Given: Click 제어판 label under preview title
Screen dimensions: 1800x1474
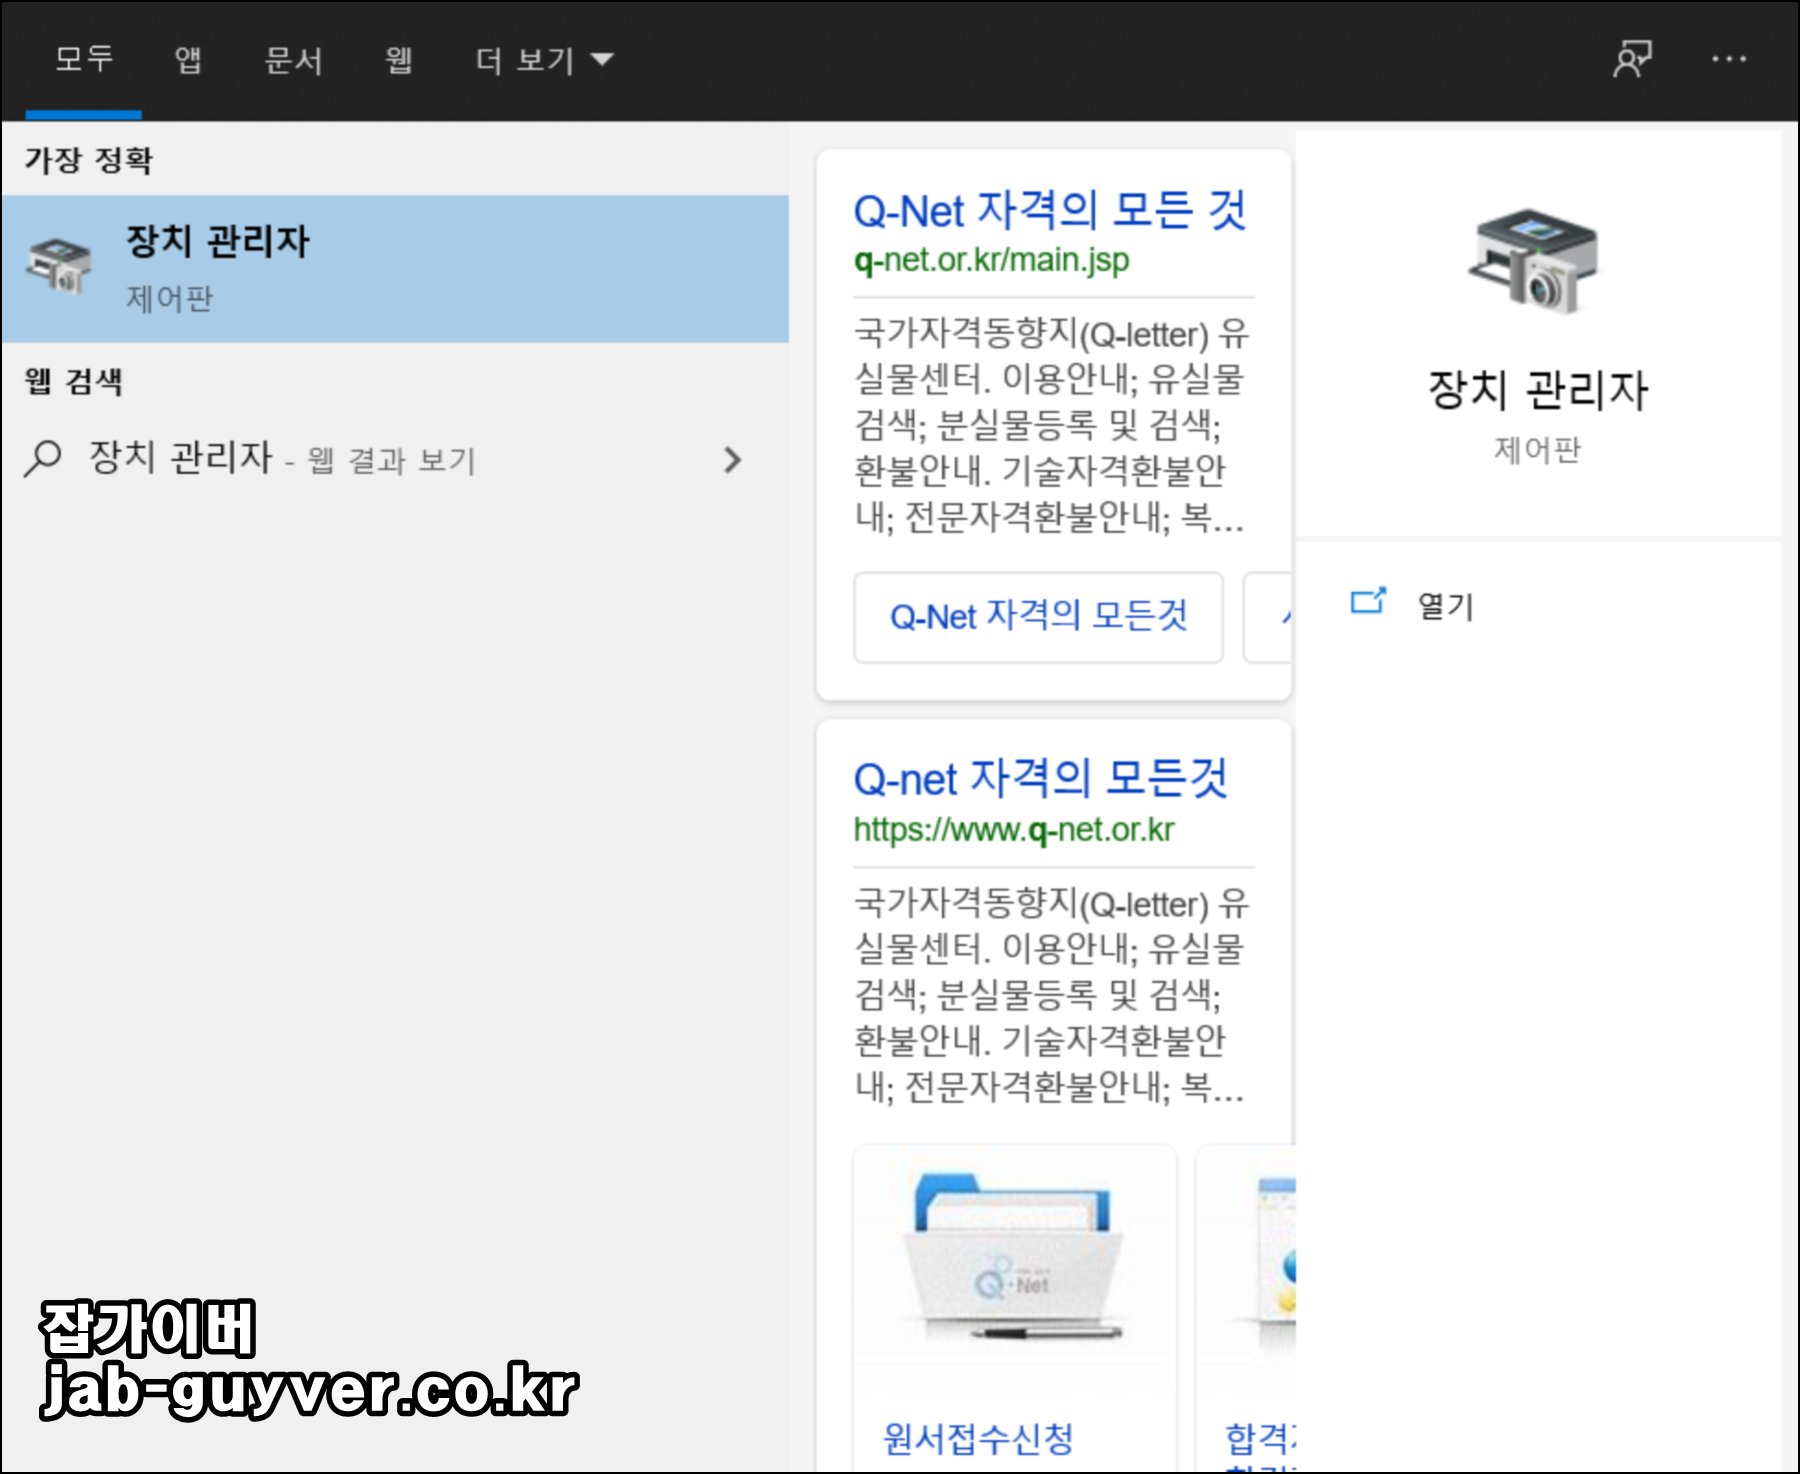Looking at the screenshot, I should pyautogui.click(x=1537, y=451).
